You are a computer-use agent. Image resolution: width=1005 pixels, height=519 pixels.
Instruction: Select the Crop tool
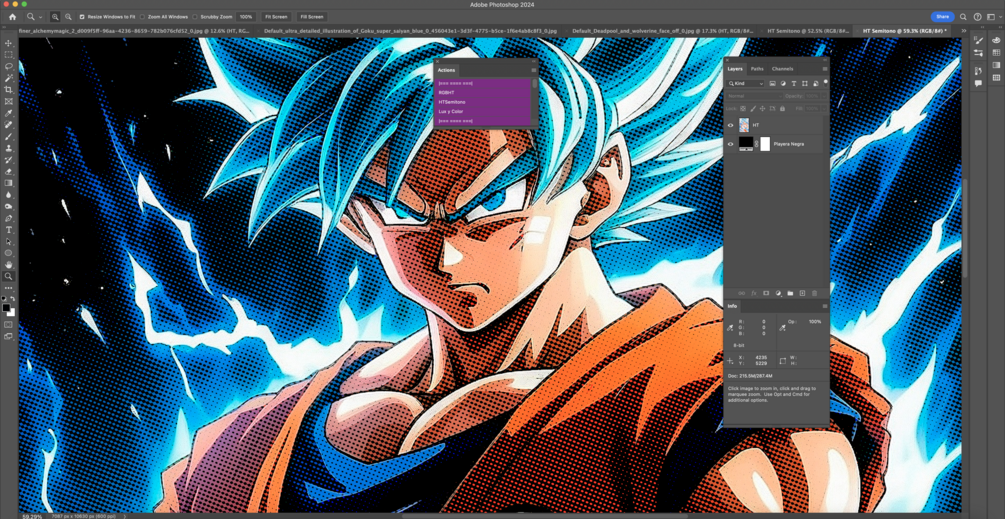pyautogui.click(x=9, y=90)
